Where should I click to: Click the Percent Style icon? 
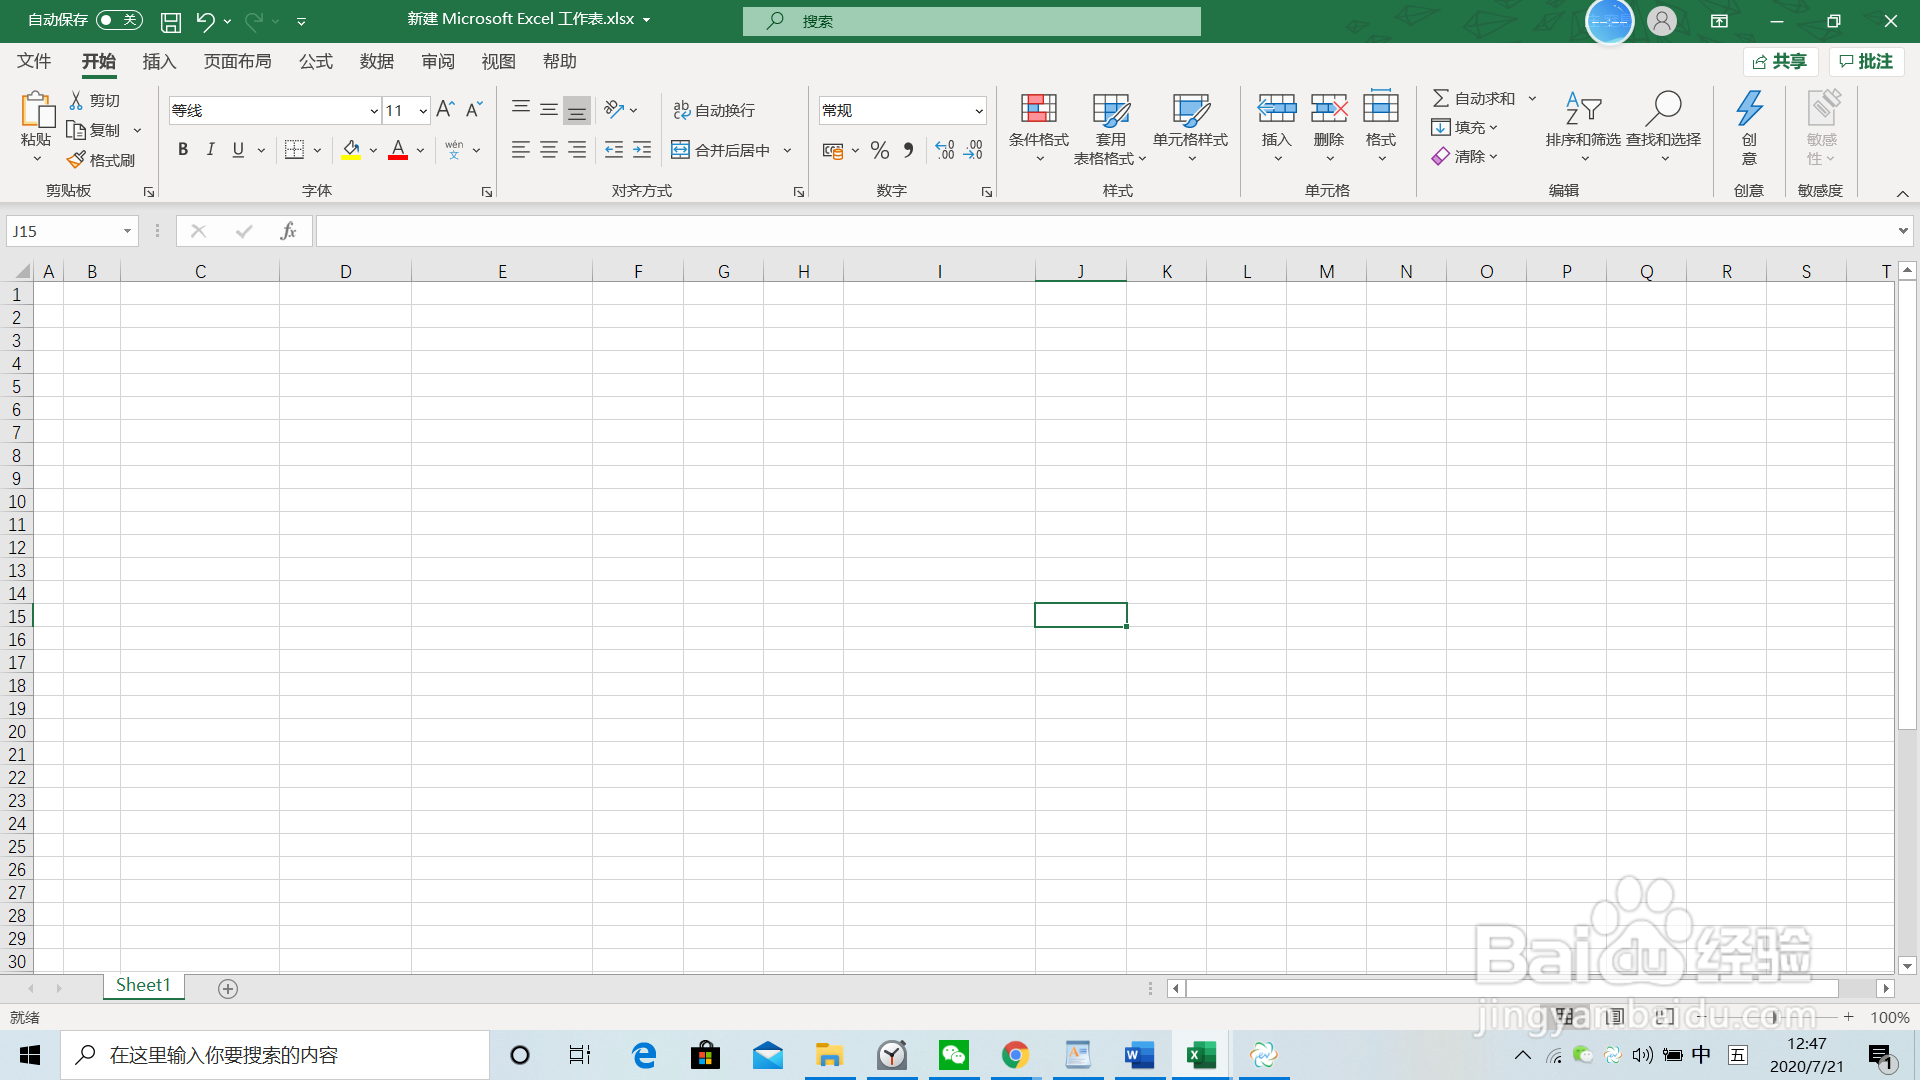pyautogui.click(x=879, y=150)
